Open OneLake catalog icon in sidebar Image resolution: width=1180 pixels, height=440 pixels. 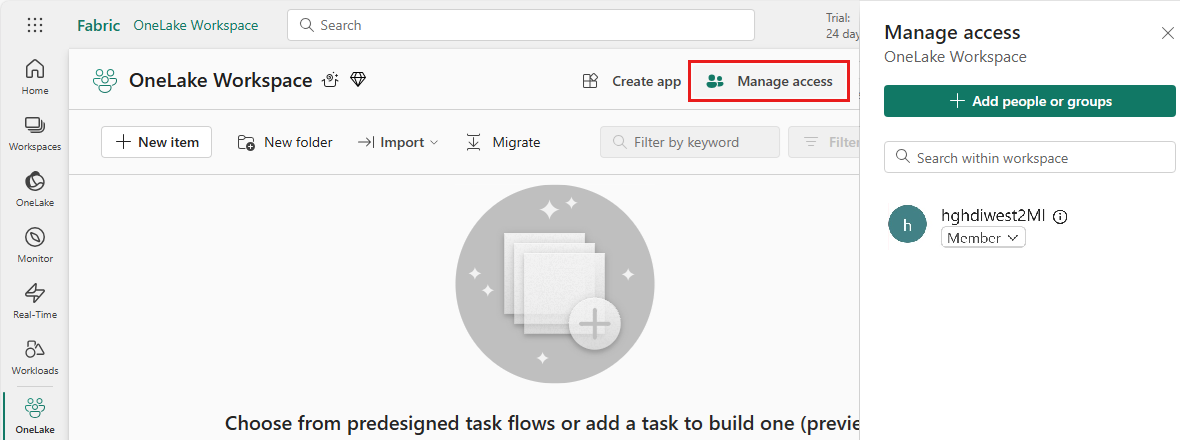(x=35, y=189)
